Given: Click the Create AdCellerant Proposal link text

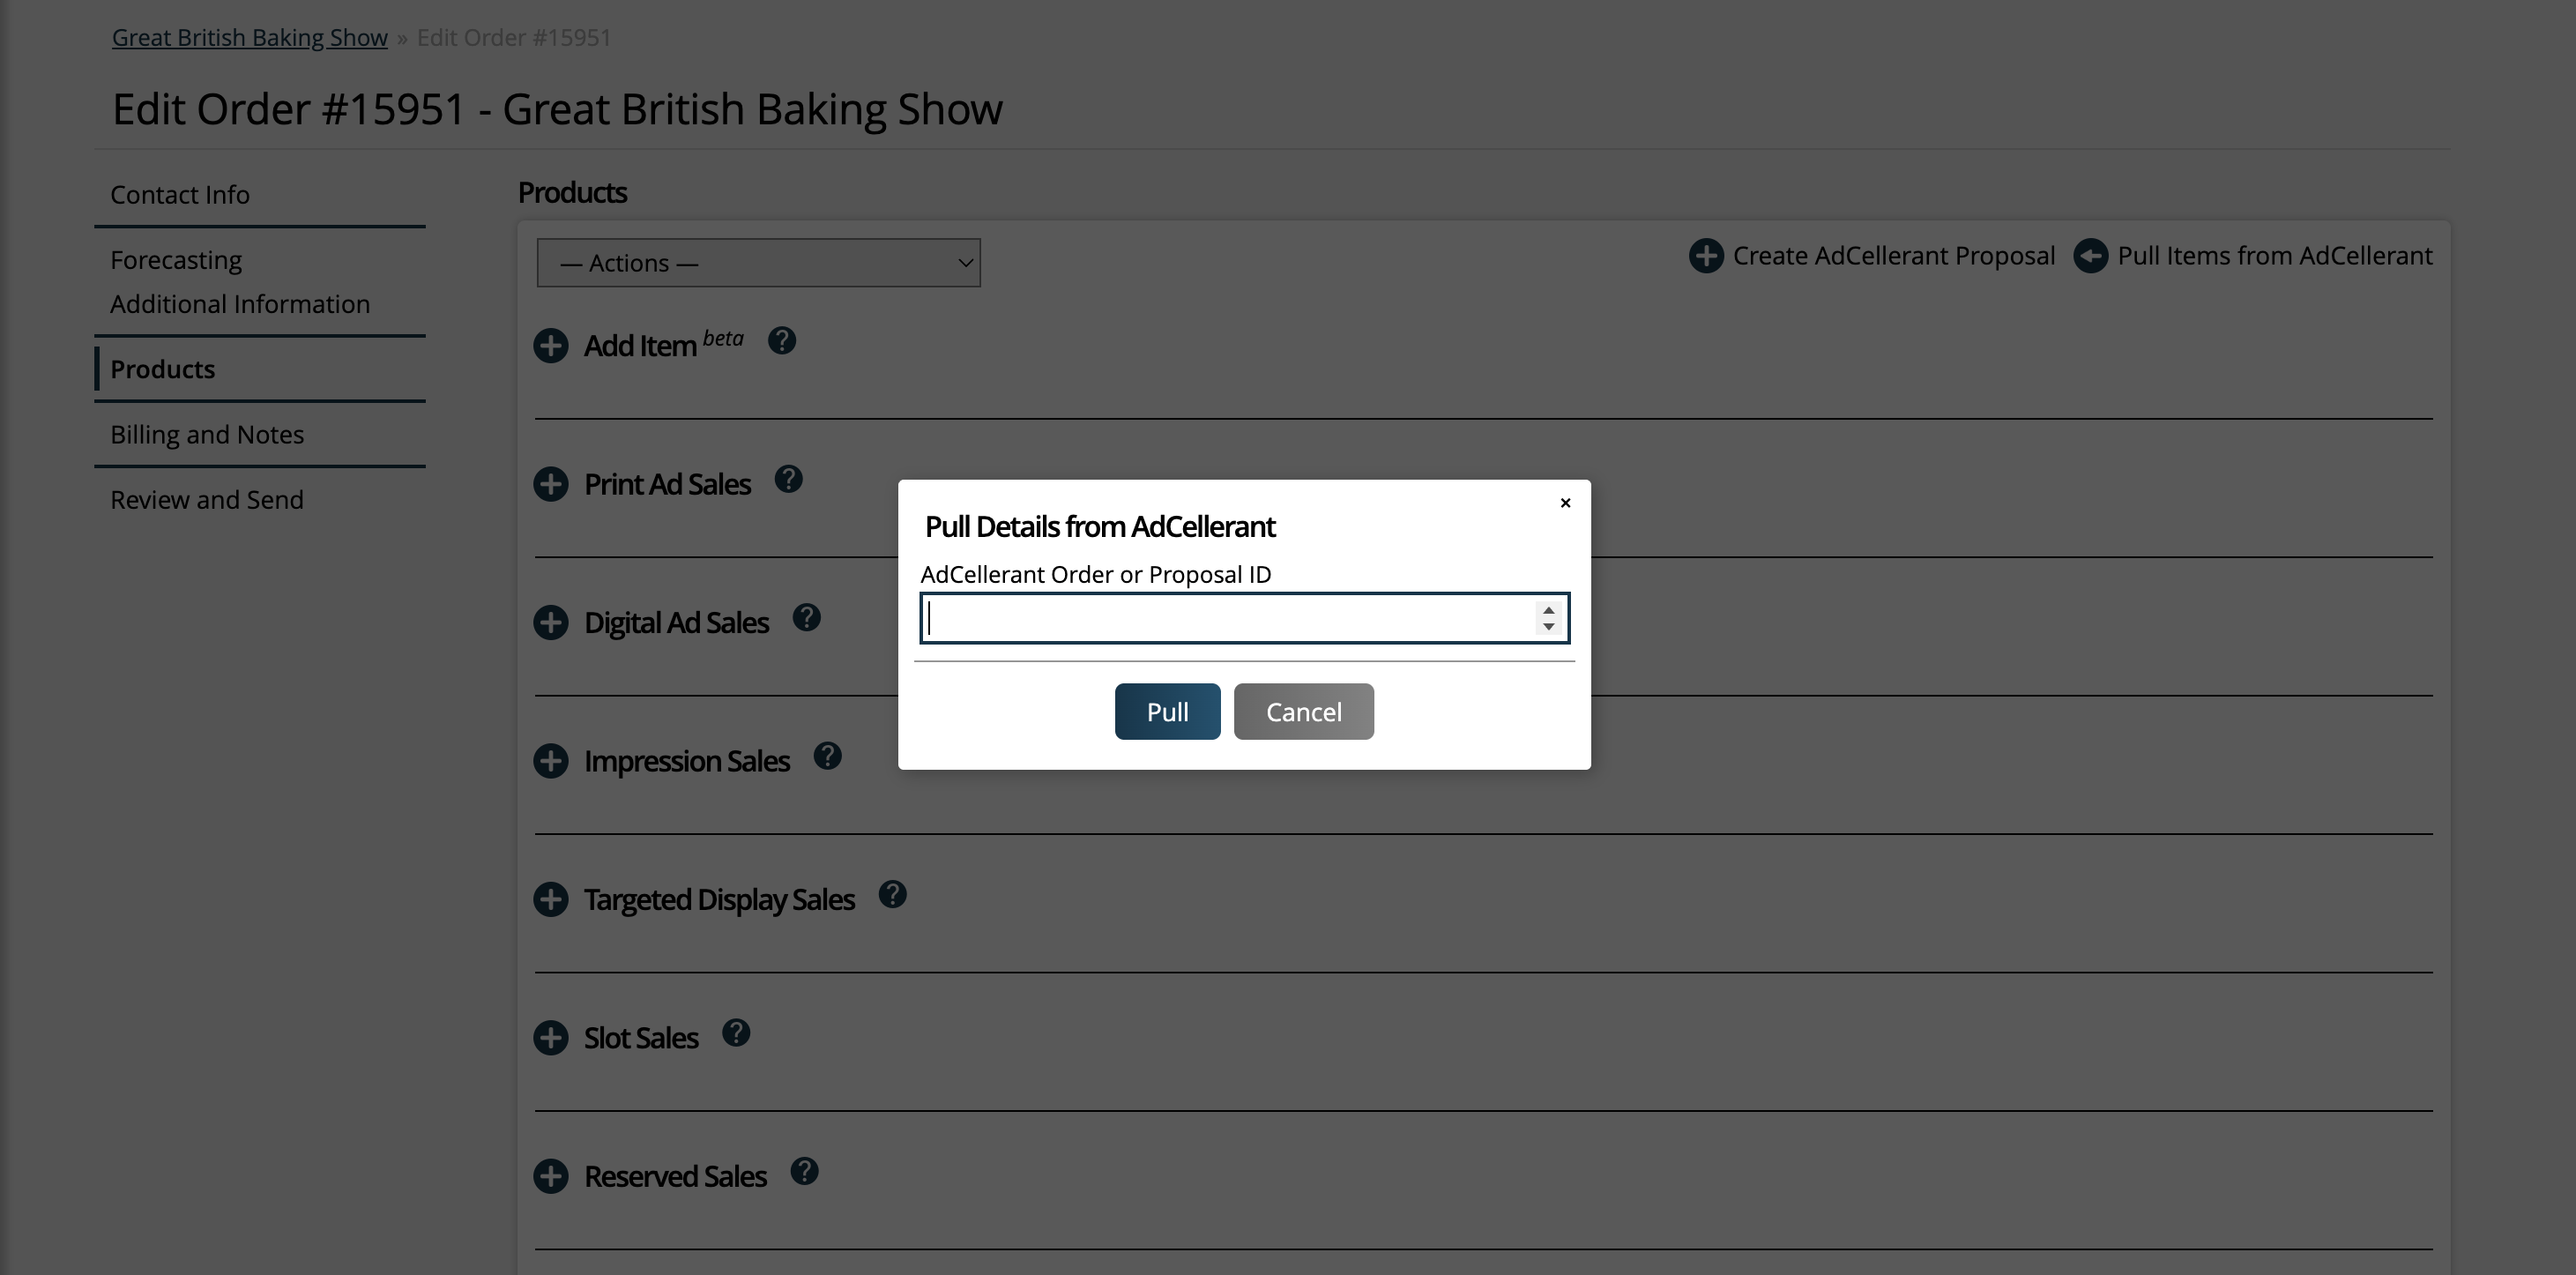Looking at the screenshot, I should pos(1894,256).
